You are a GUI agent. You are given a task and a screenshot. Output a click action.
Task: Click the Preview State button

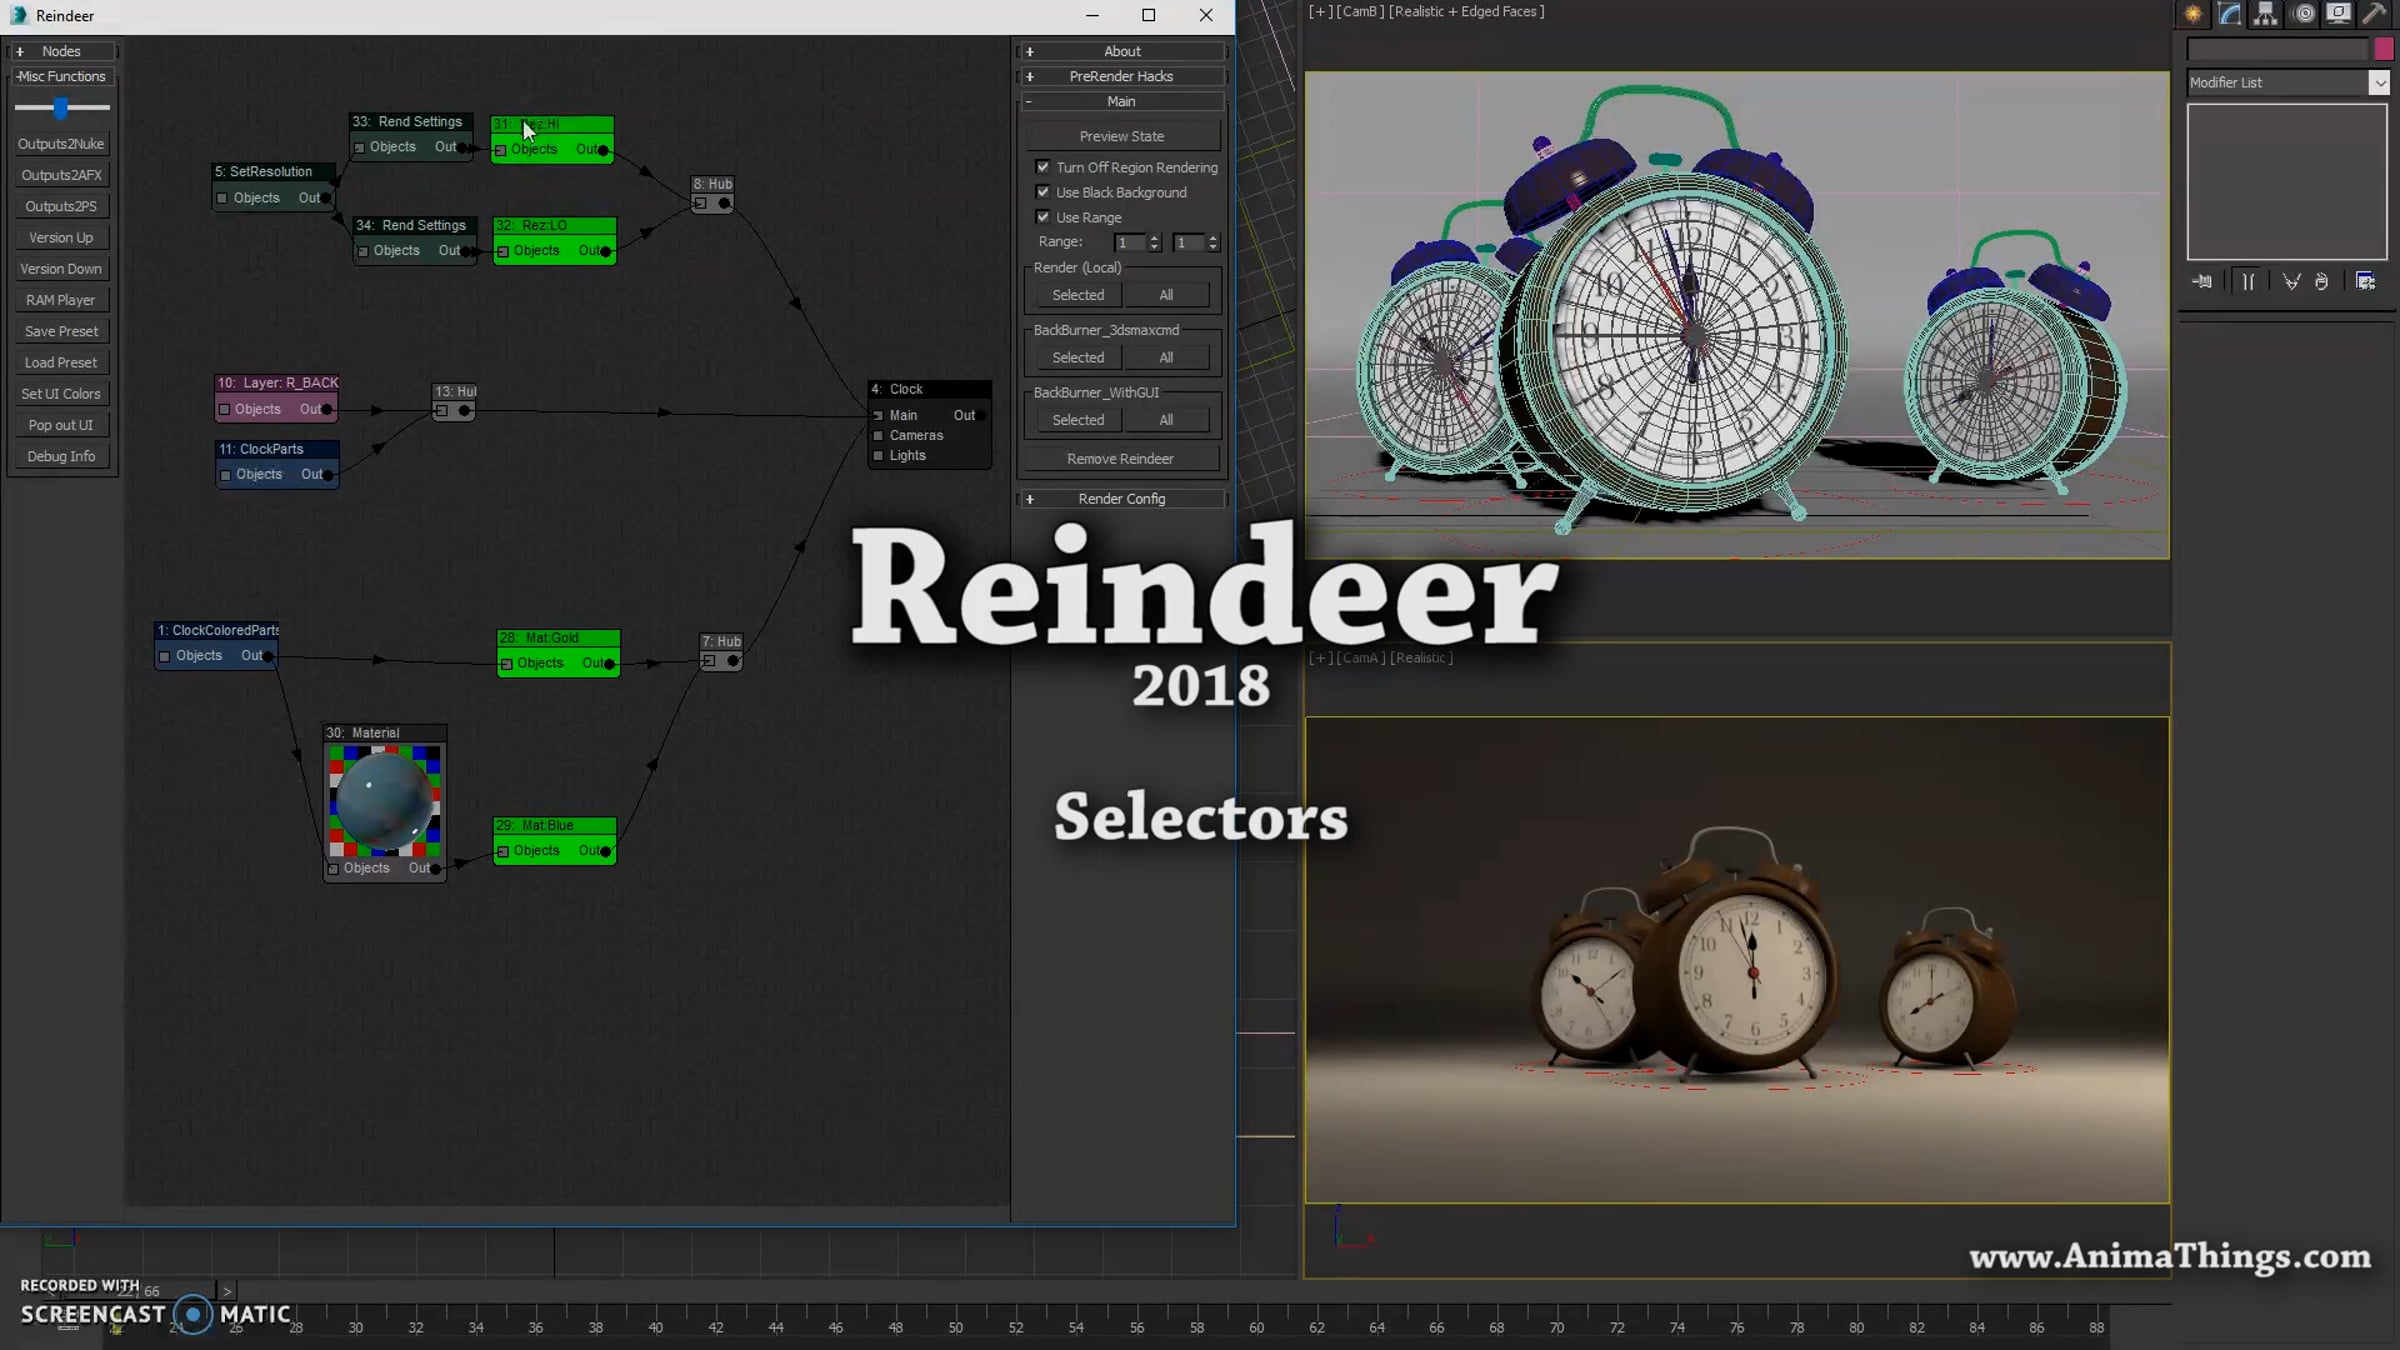tap(1121, 136)
